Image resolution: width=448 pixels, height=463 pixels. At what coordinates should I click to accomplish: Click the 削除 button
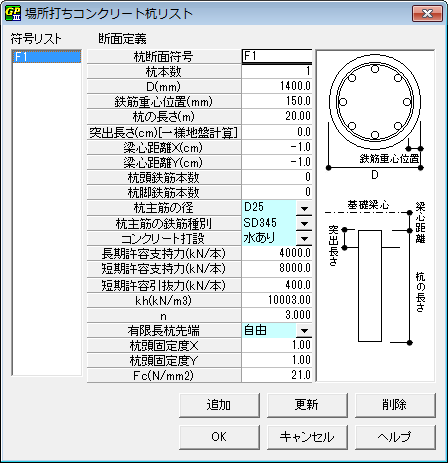point(395,405)
